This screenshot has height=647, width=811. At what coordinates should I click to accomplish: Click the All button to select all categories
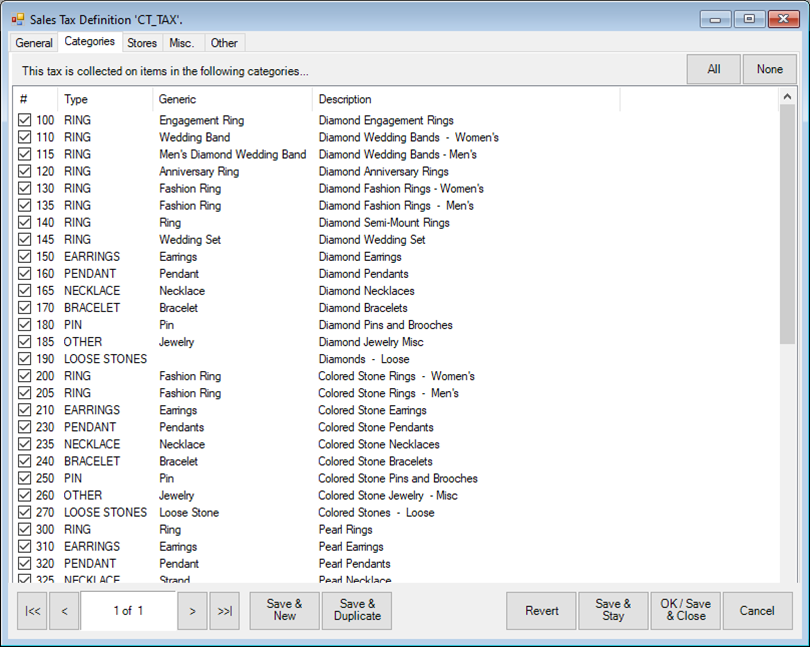pos(714,70)
